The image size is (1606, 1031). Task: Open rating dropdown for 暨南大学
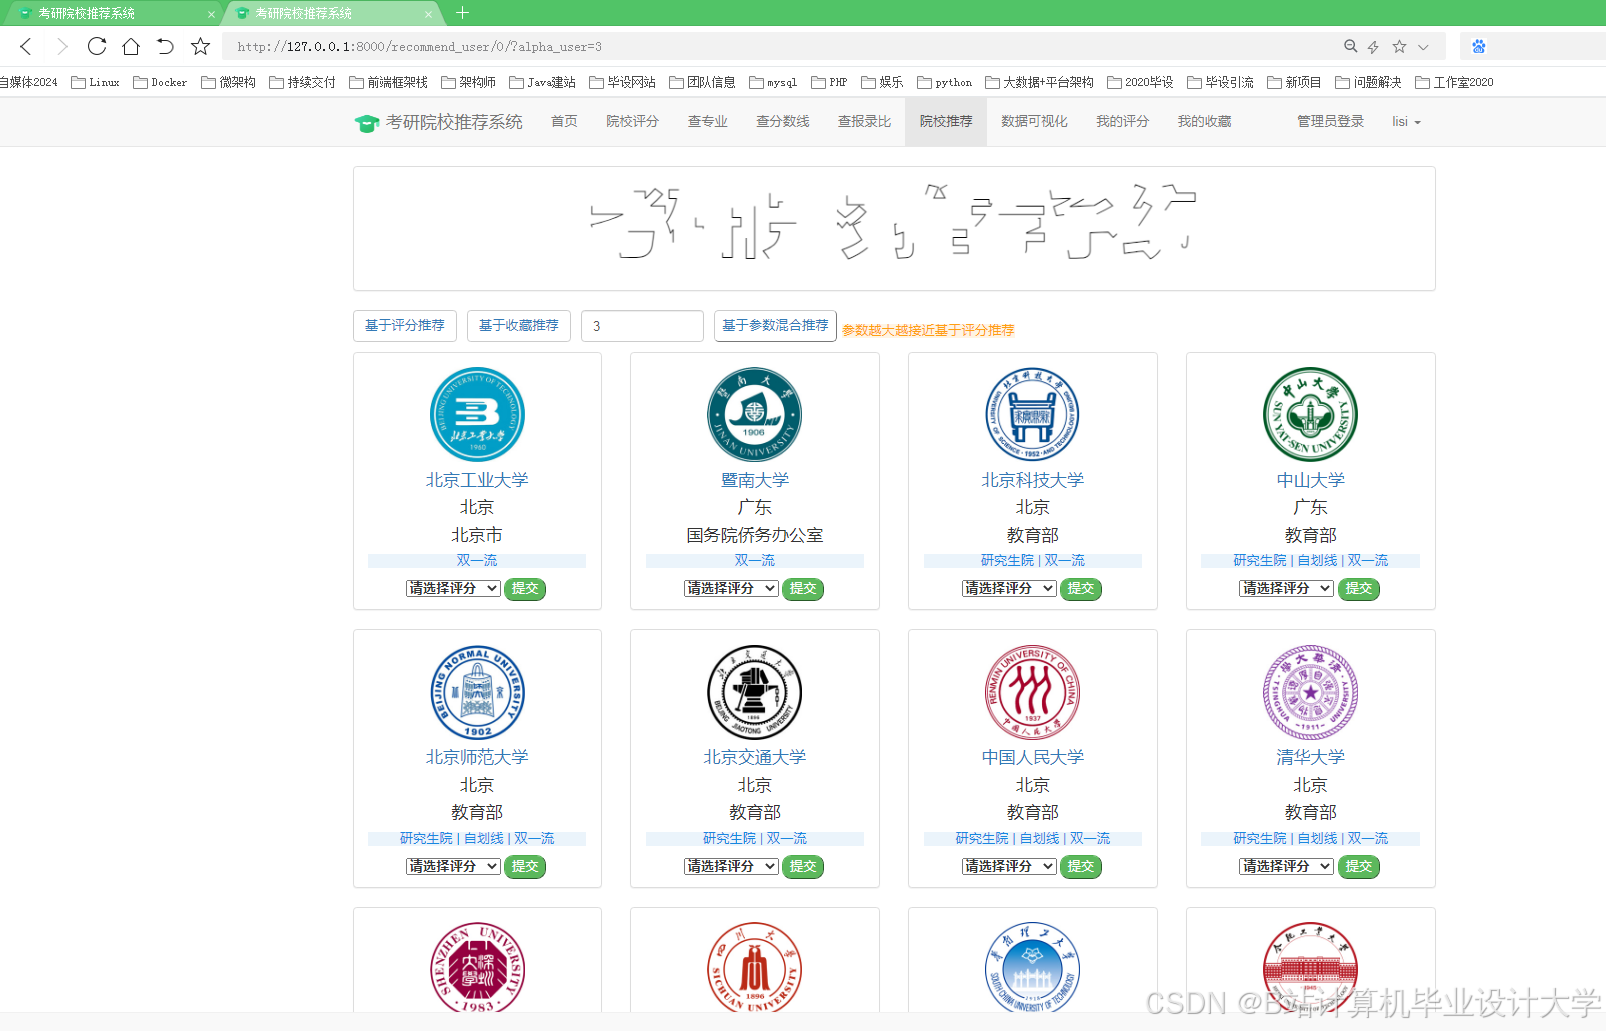(x=731, y=588)
